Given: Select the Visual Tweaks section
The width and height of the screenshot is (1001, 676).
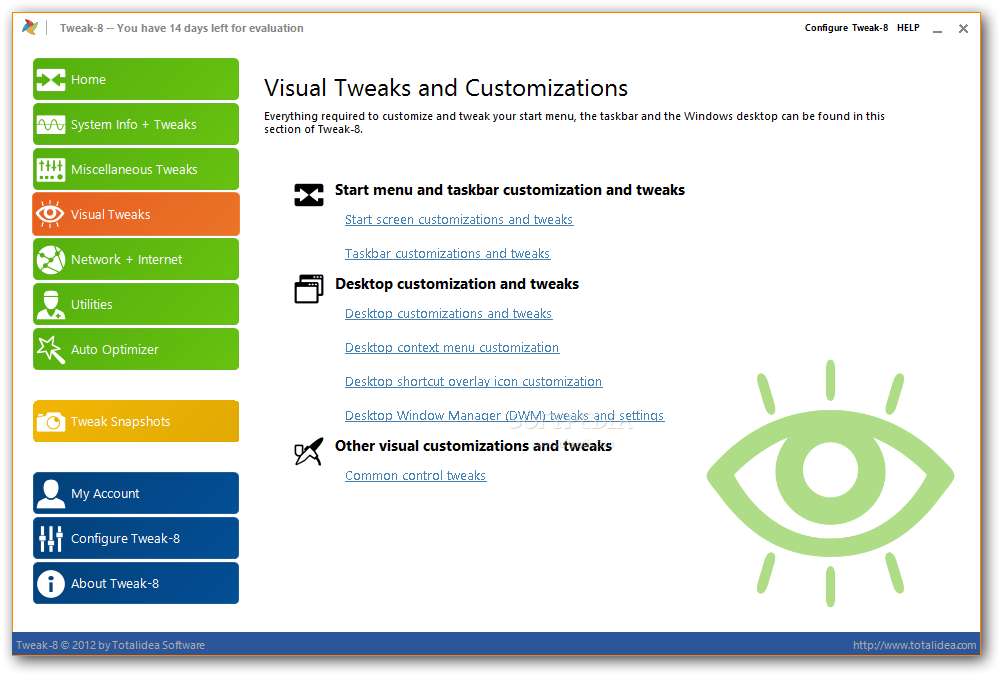Looking at the screenshot, I should click(x=136, y=214).
